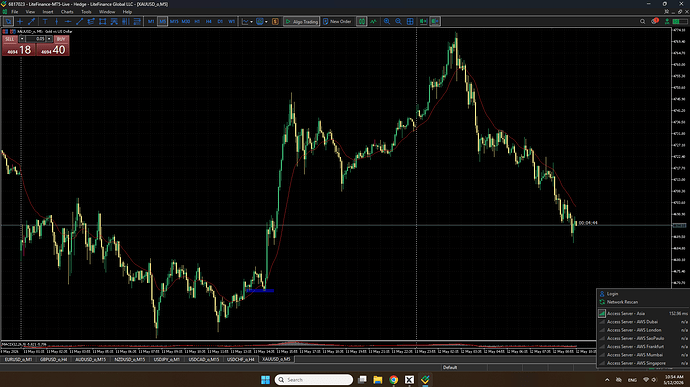The image size is (690, 387).
Task: Switch chart to D1 timeframe
Action: pos(220,21)
